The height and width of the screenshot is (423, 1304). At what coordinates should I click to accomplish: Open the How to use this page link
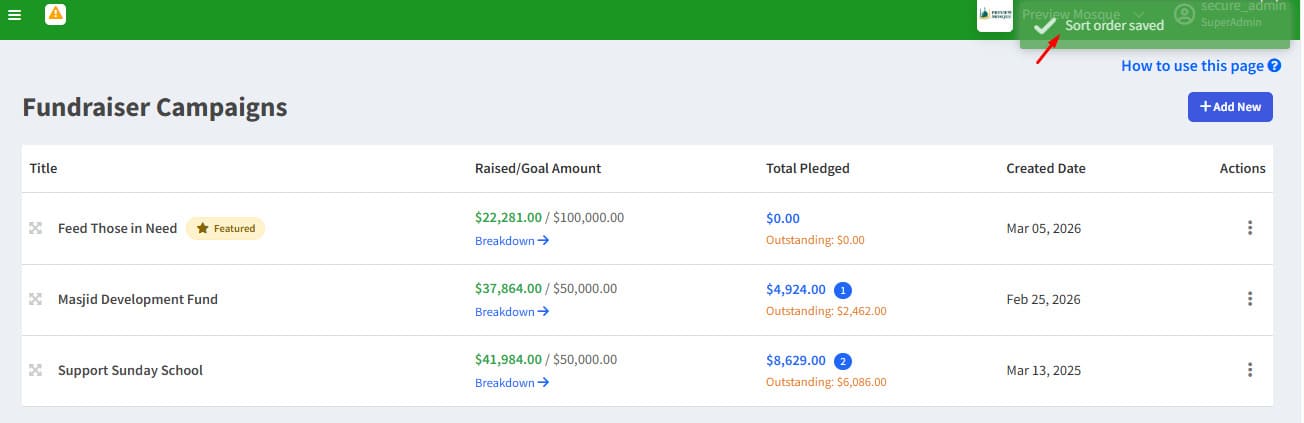1192,66
